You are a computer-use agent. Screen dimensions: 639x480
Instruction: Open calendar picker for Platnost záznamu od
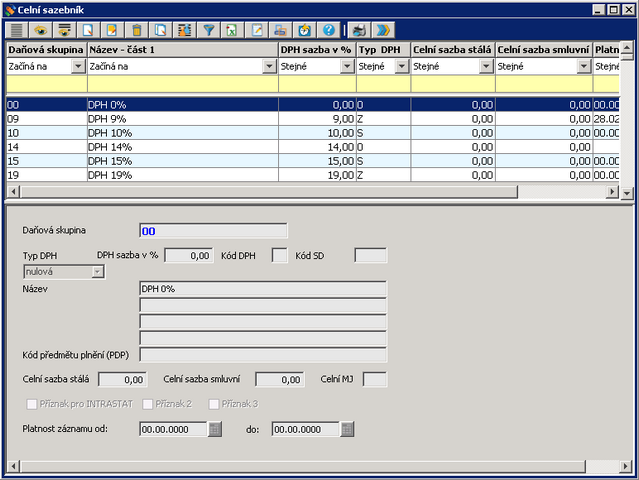(x=215, y=430)
